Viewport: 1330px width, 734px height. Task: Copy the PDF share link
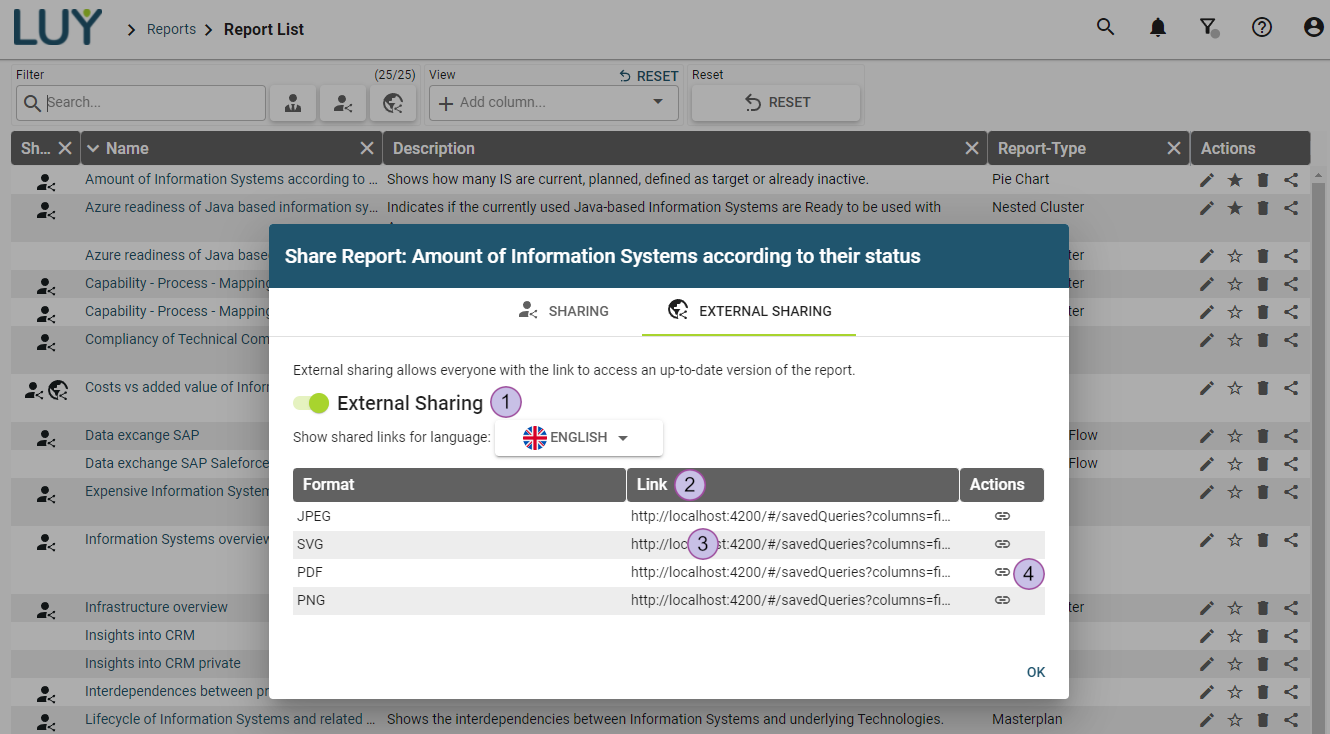[x=1001, y=572]
